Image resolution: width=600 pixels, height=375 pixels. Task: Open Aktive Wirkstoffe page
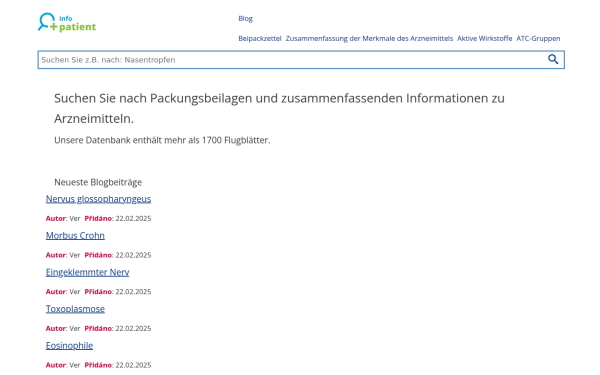484,38
